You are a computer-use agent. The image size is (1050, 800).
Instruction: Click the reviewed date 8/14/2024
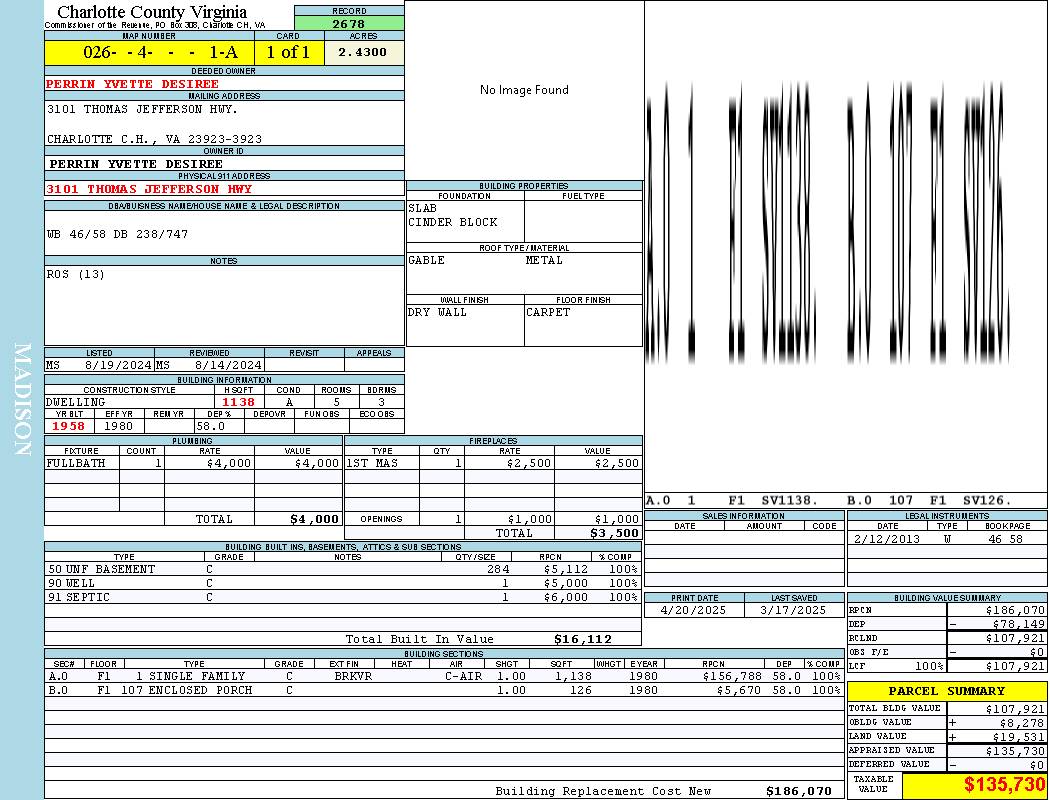(228, 365)
